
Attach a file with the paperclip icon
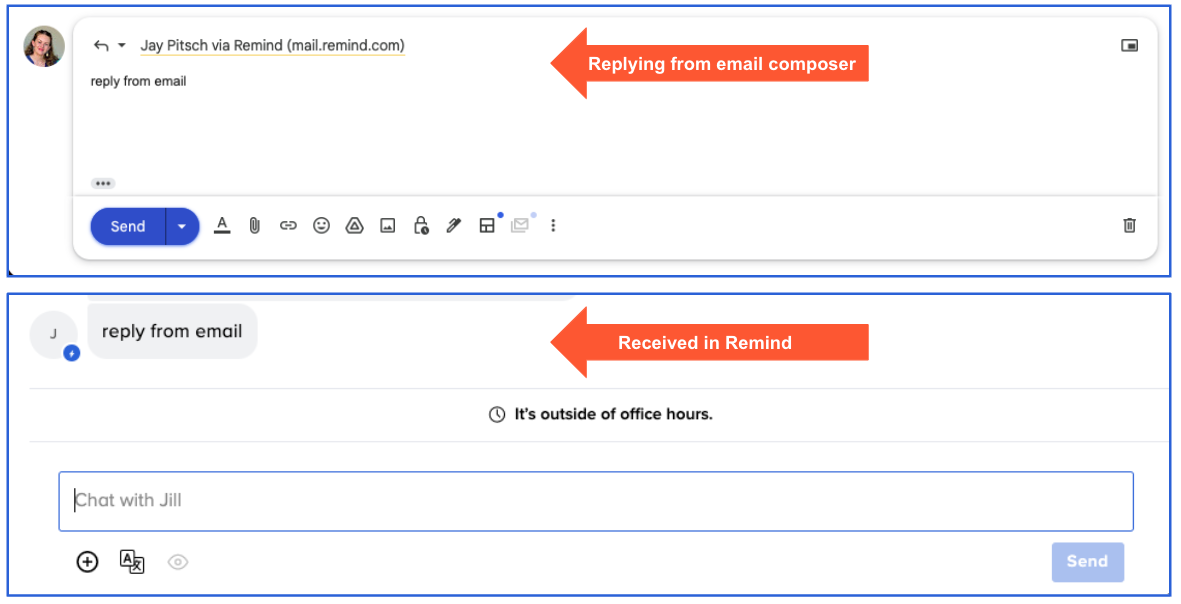(255, 226)
